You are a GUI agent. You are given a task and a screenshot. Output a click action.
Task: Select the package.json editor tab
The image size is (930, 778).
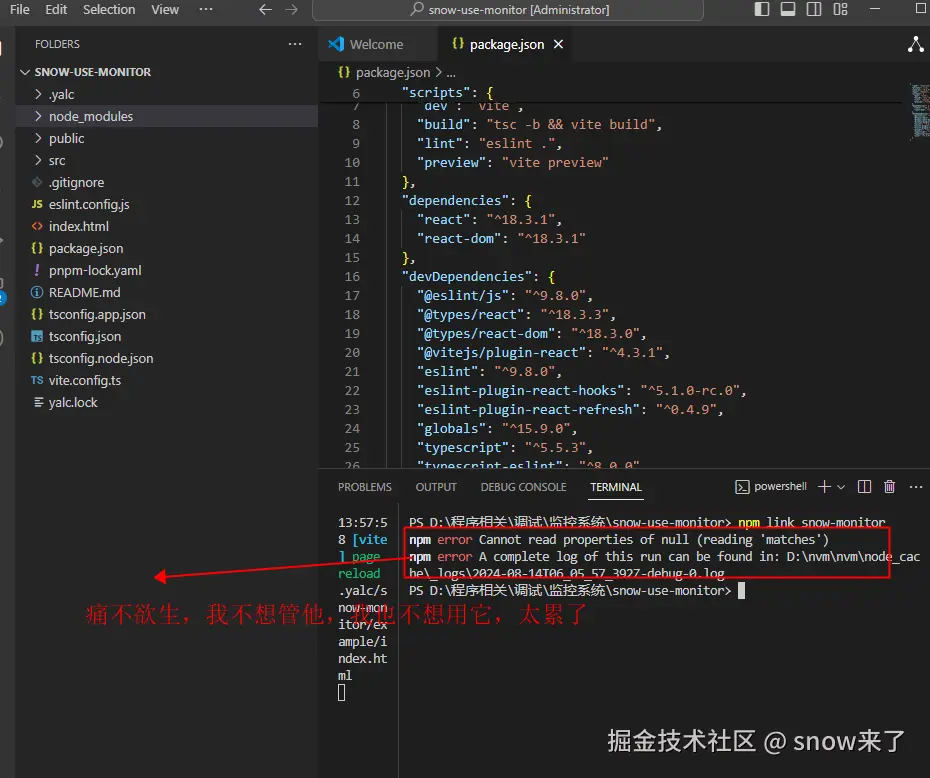click(x=506, y=44)
